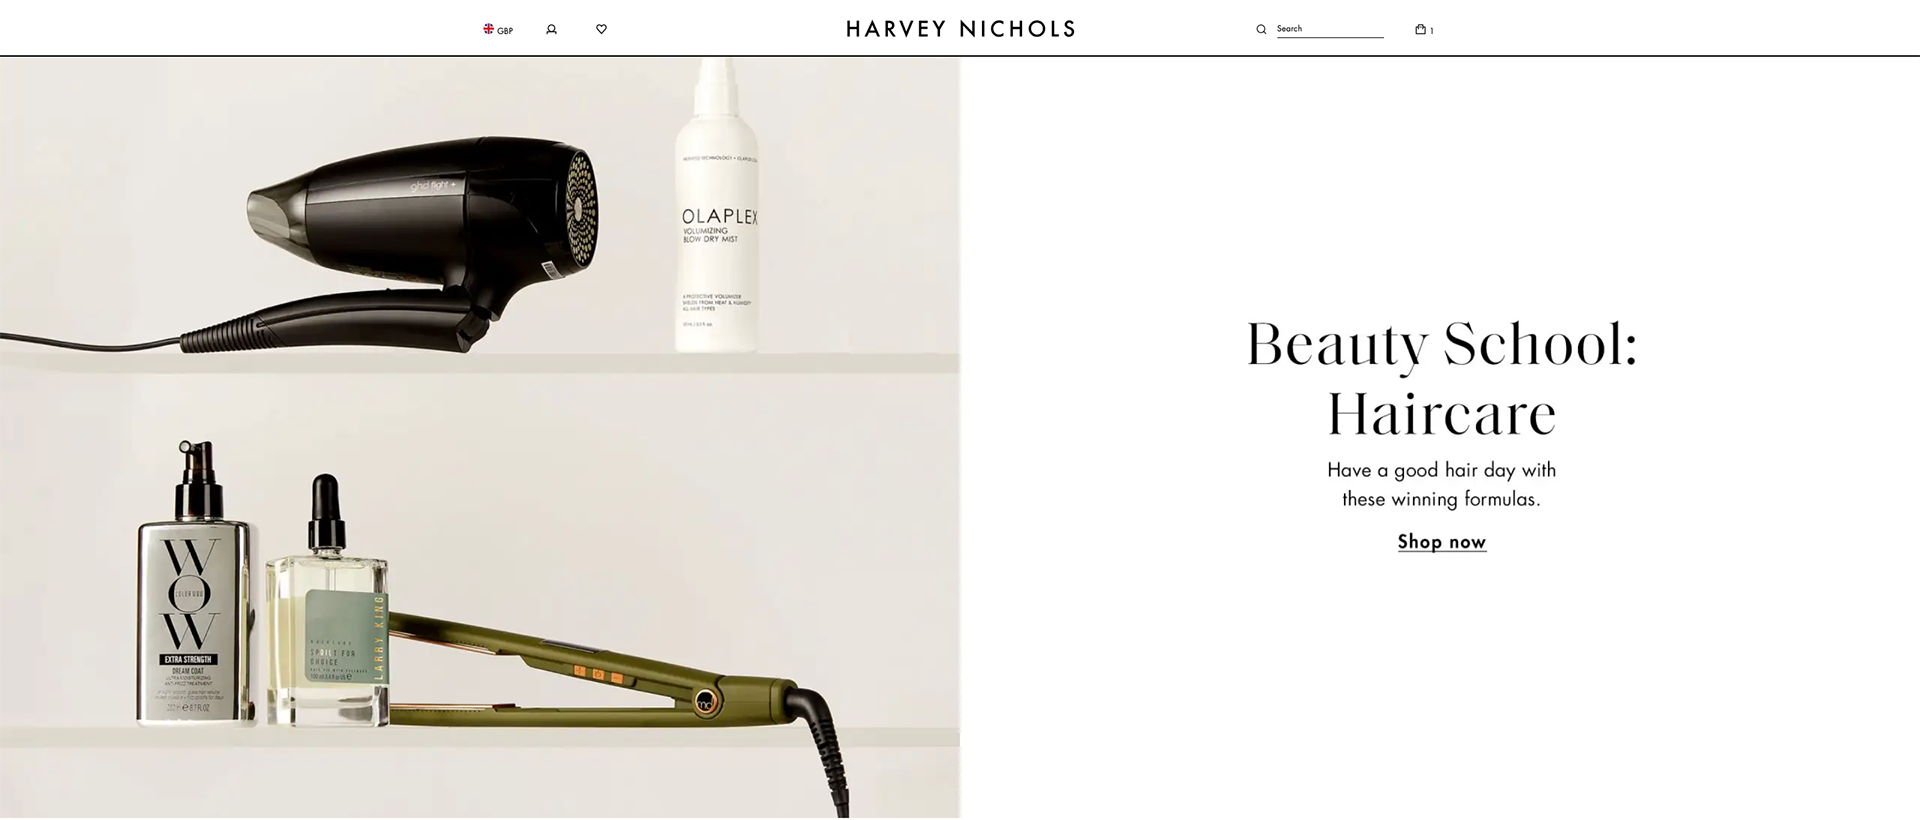
Task: Click the Beauty School: Haircare heading
Action: click(x=1441, y=378)
